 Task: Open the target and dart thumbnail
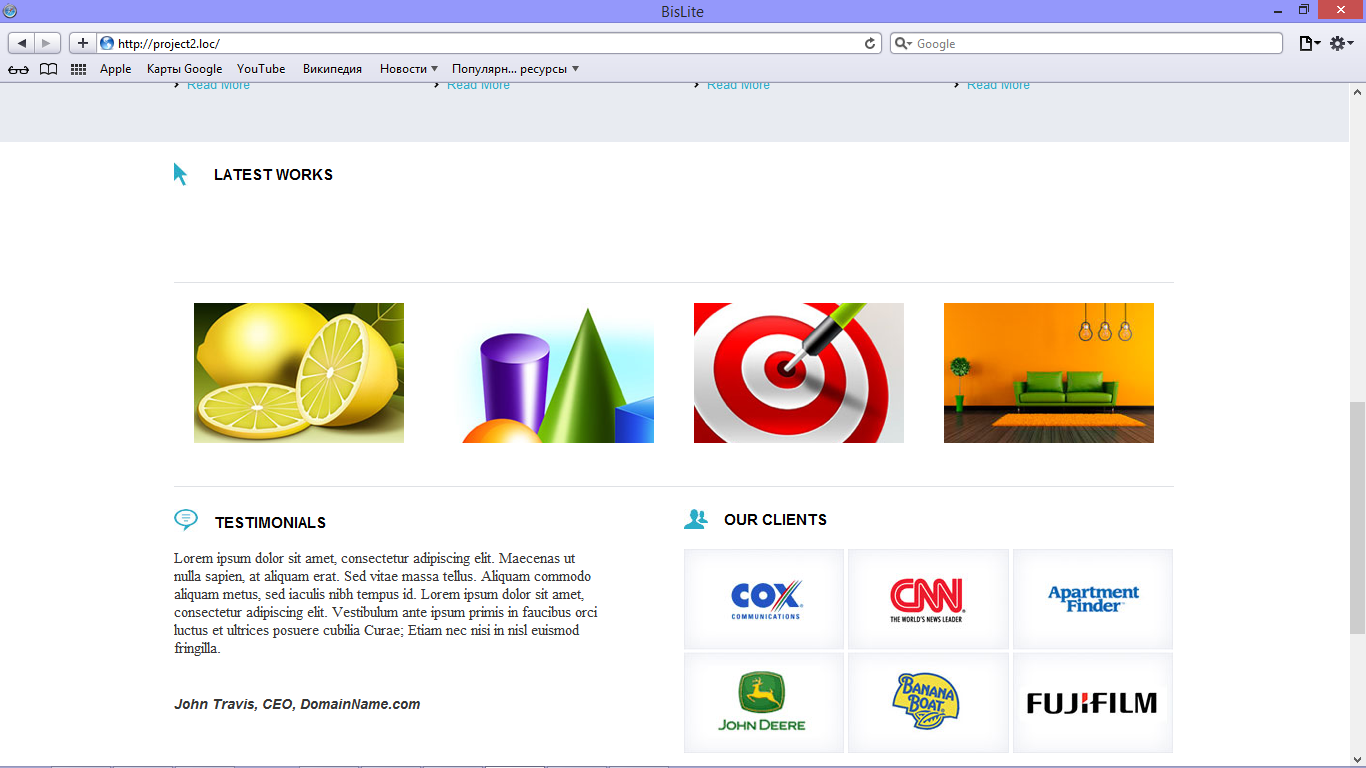click(799, 373)
